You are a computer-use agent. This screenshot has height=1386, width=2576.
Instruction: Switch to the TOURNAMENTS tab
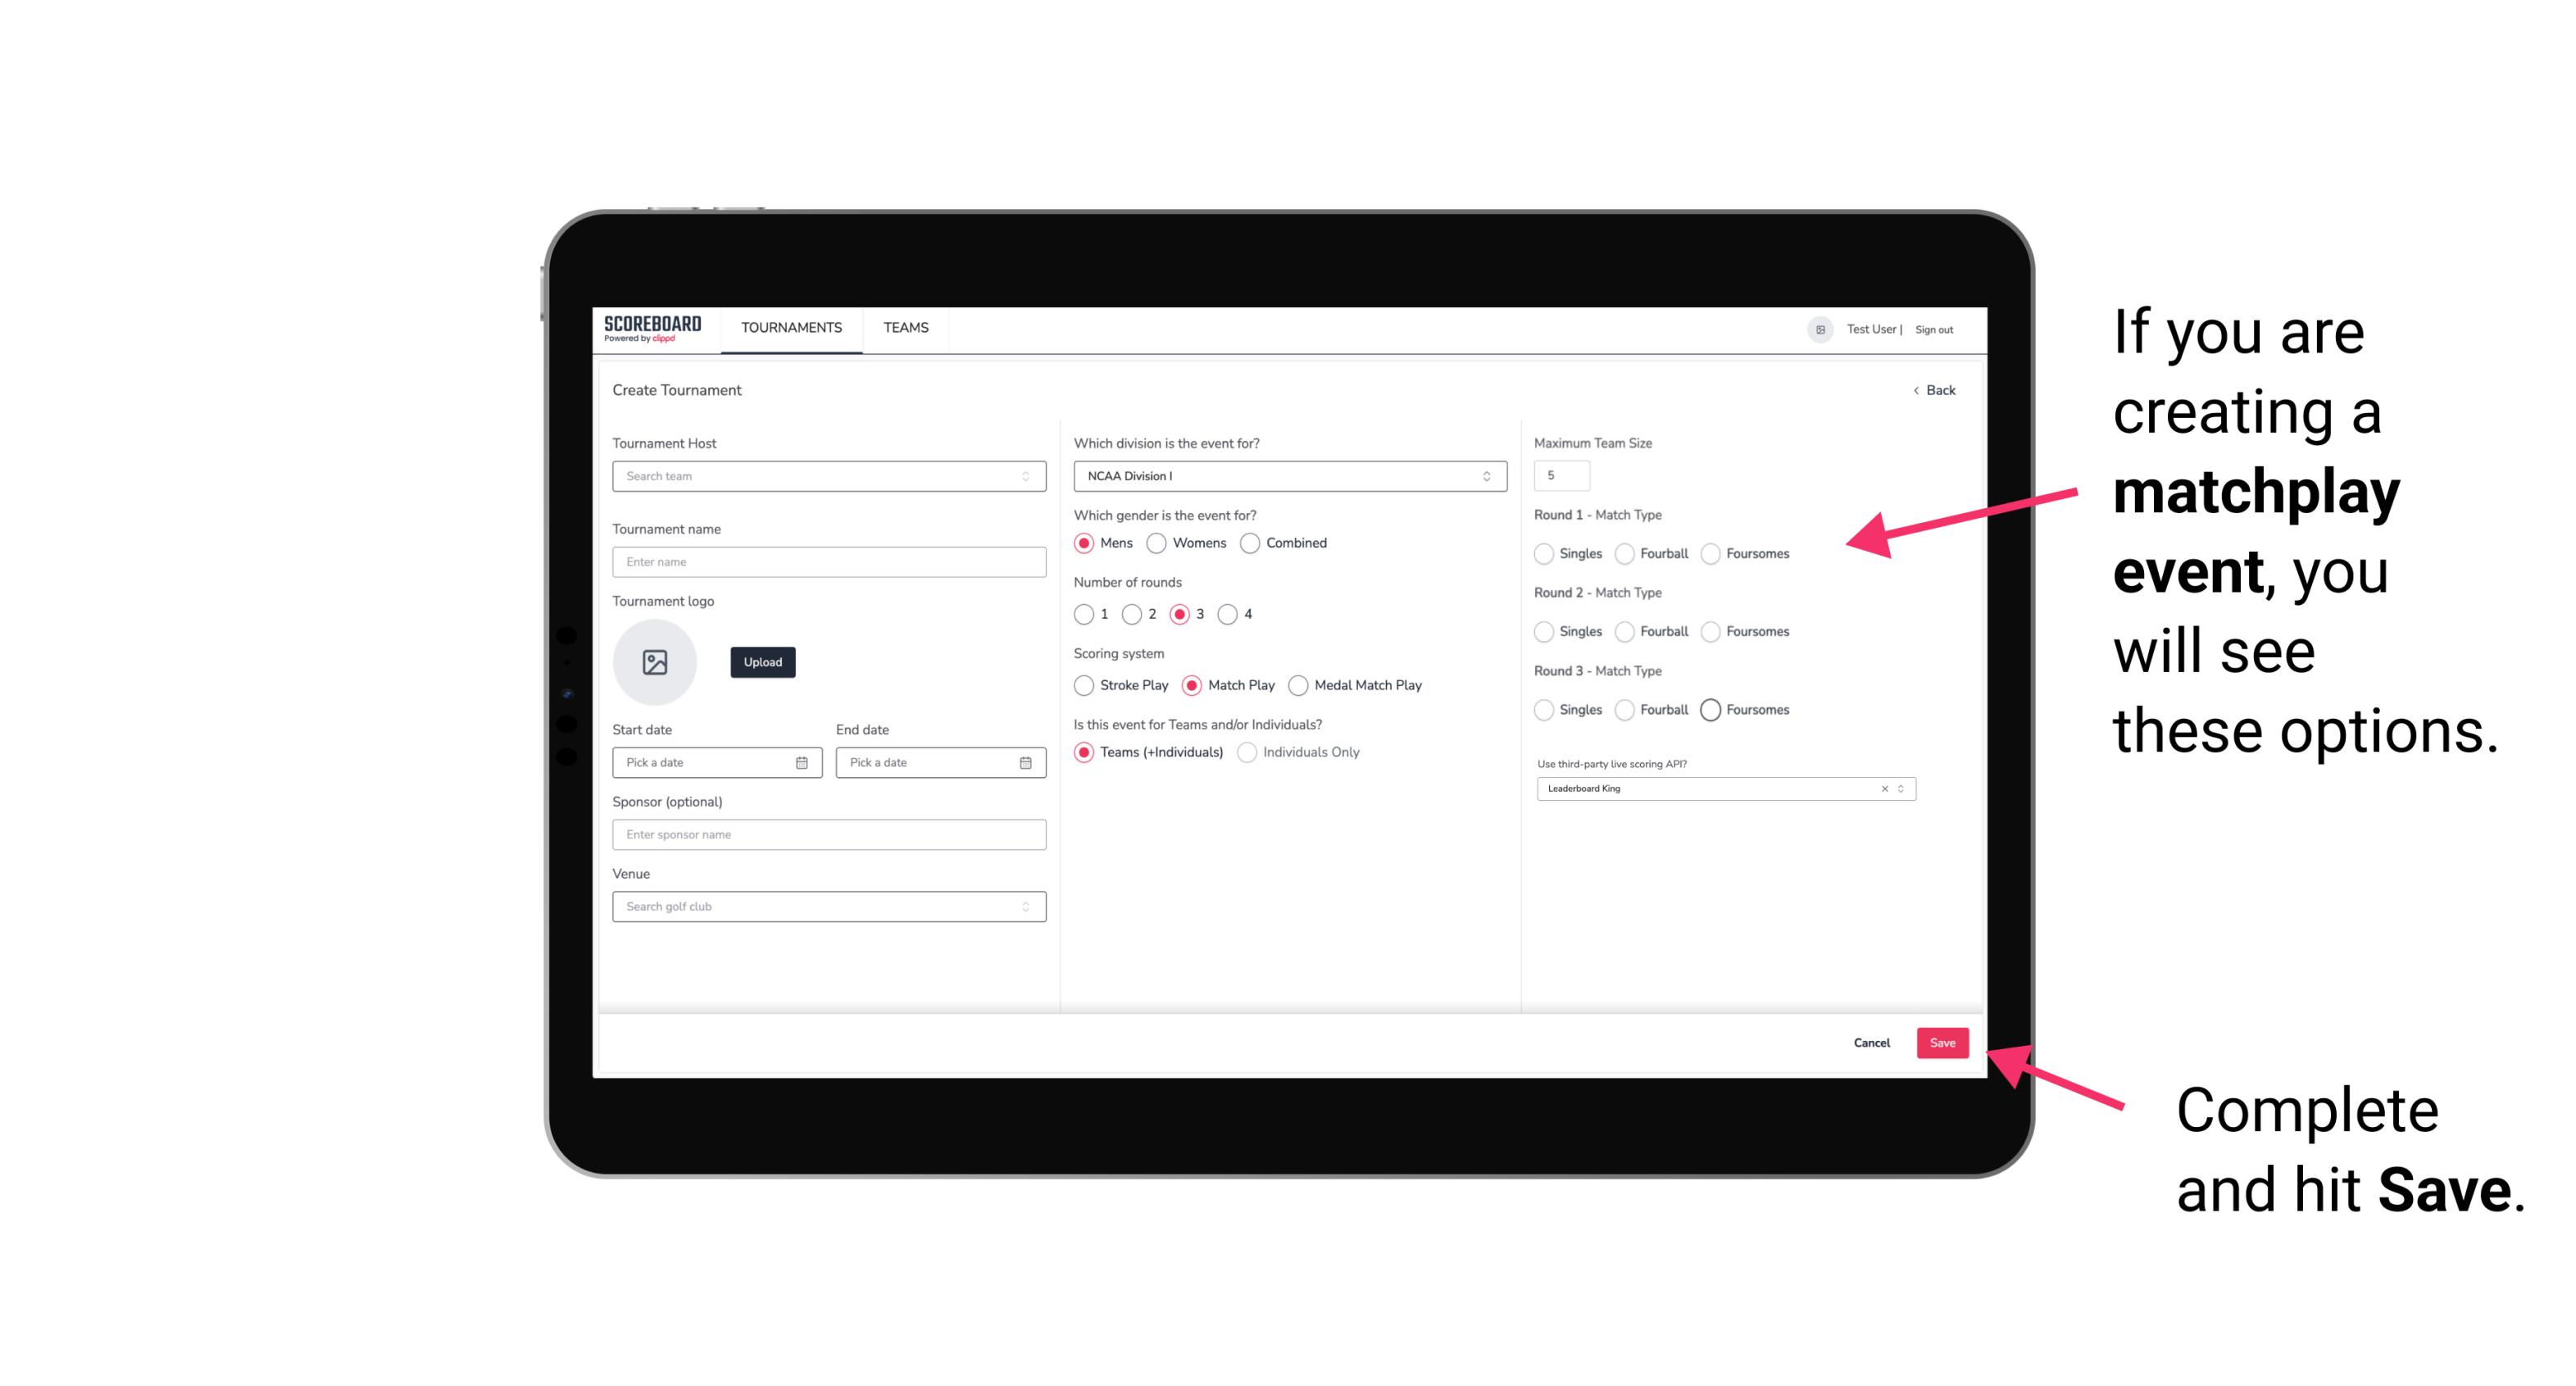pyautogui.click(x=792, y=328)
